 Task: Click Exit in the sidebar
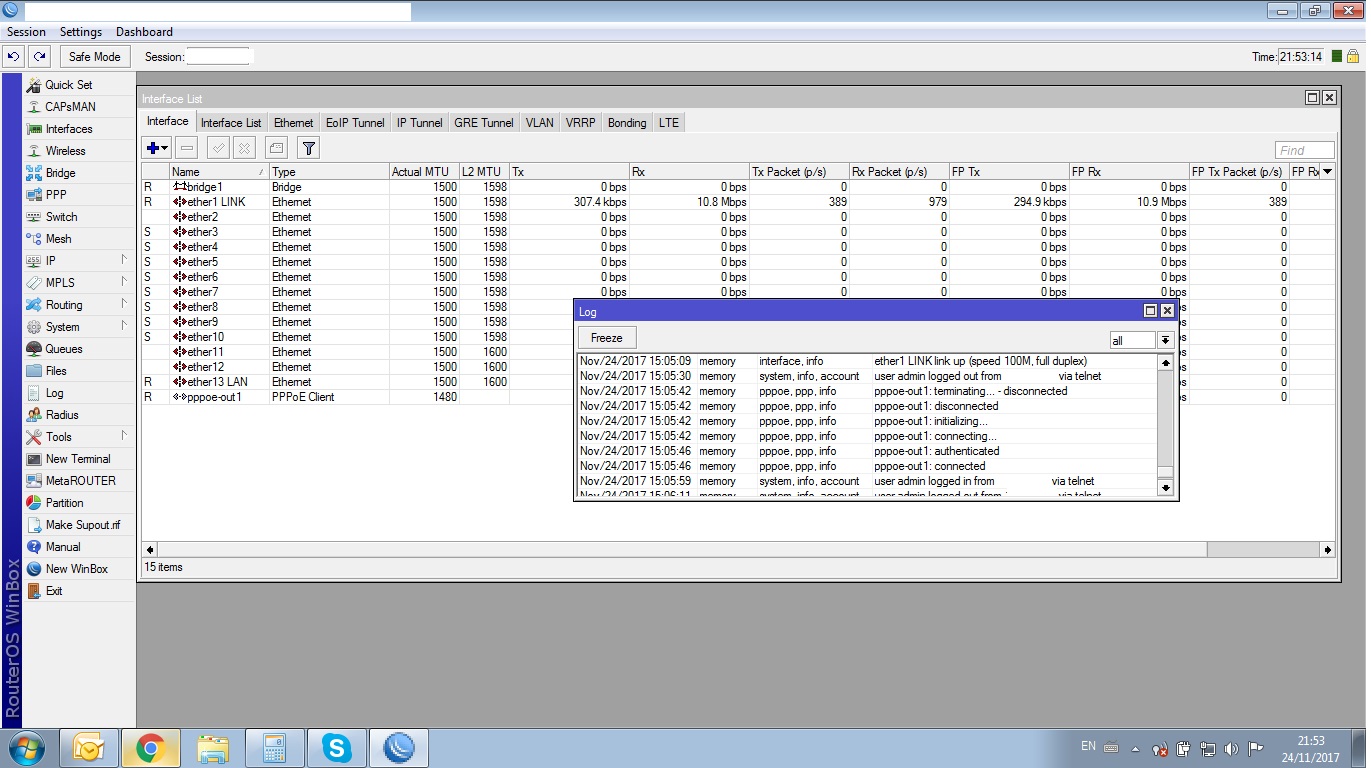[54, 591]
